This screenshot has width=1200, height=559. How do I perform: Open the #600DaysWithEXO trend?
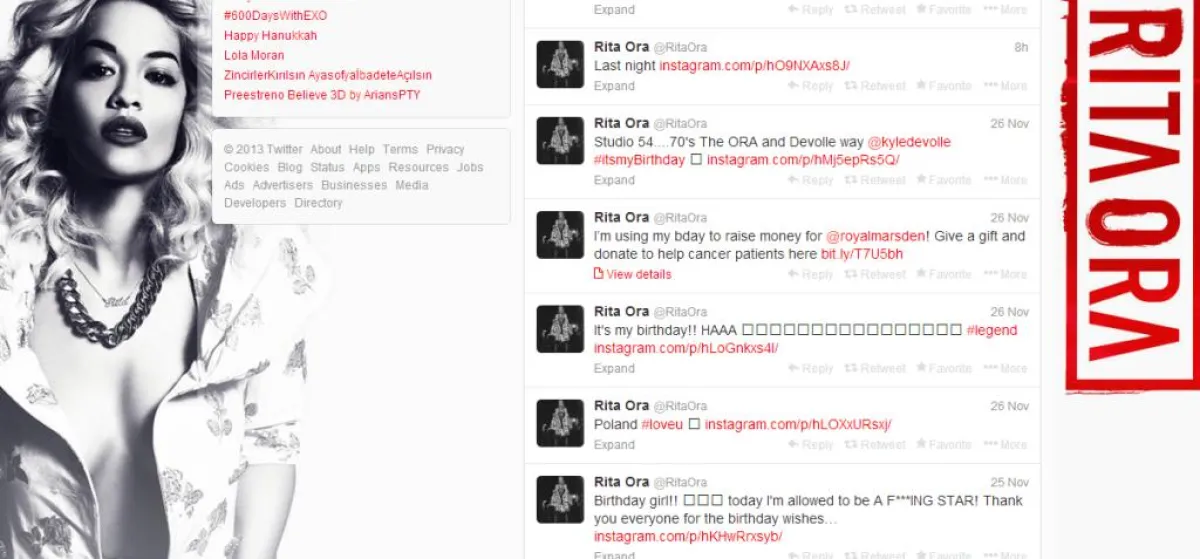[275, 16]
